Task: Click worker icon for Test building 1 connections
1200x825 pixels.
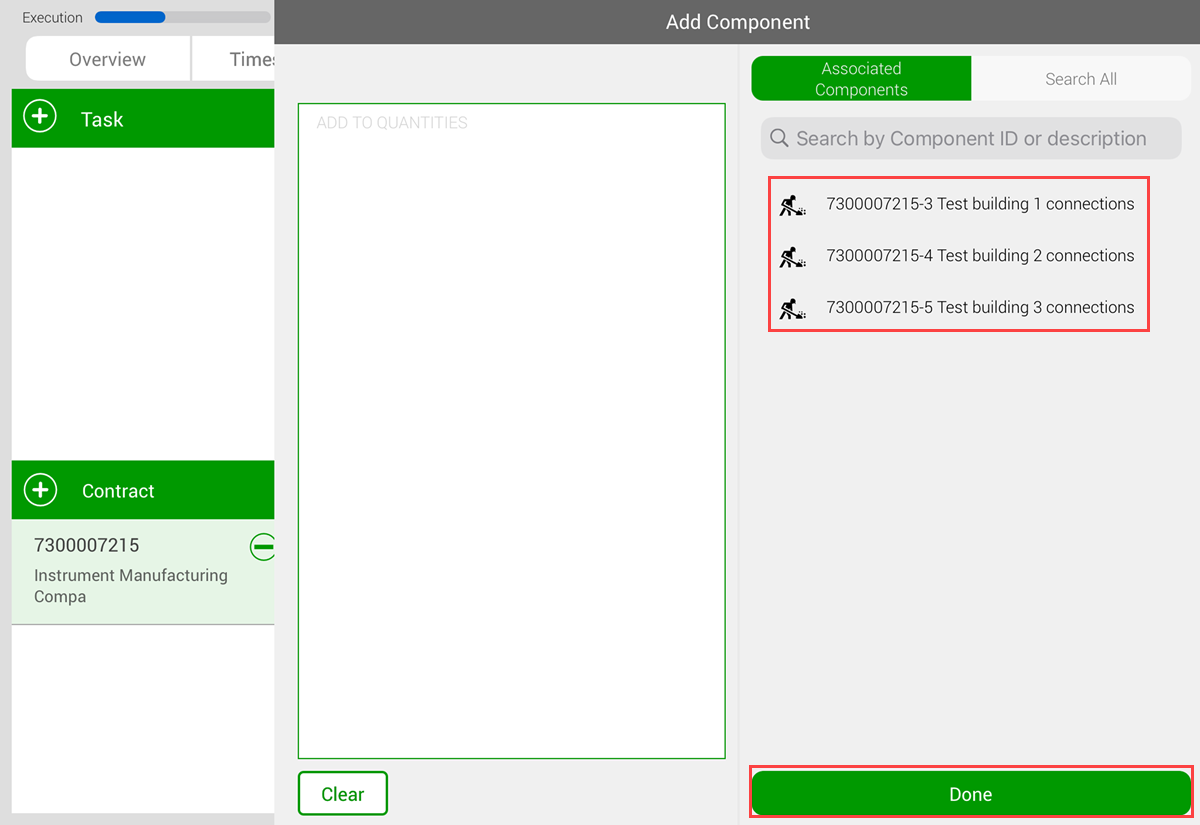Action: [x=793, y=205]
